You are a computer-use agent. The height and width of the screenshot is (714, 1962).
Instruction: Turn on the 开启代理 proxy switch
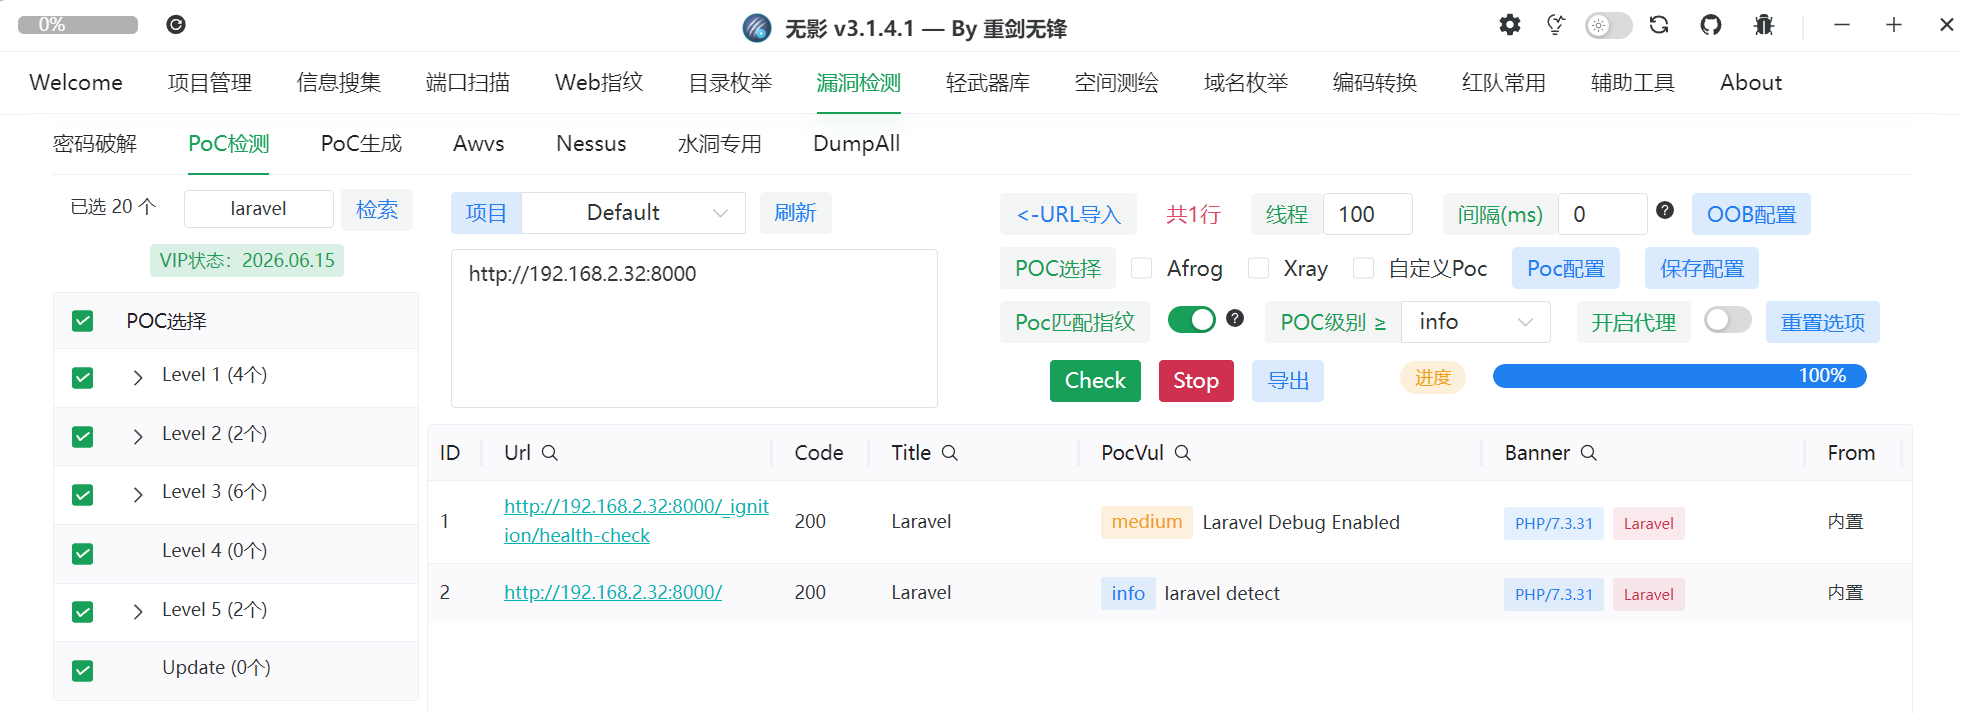point(1728,320)
